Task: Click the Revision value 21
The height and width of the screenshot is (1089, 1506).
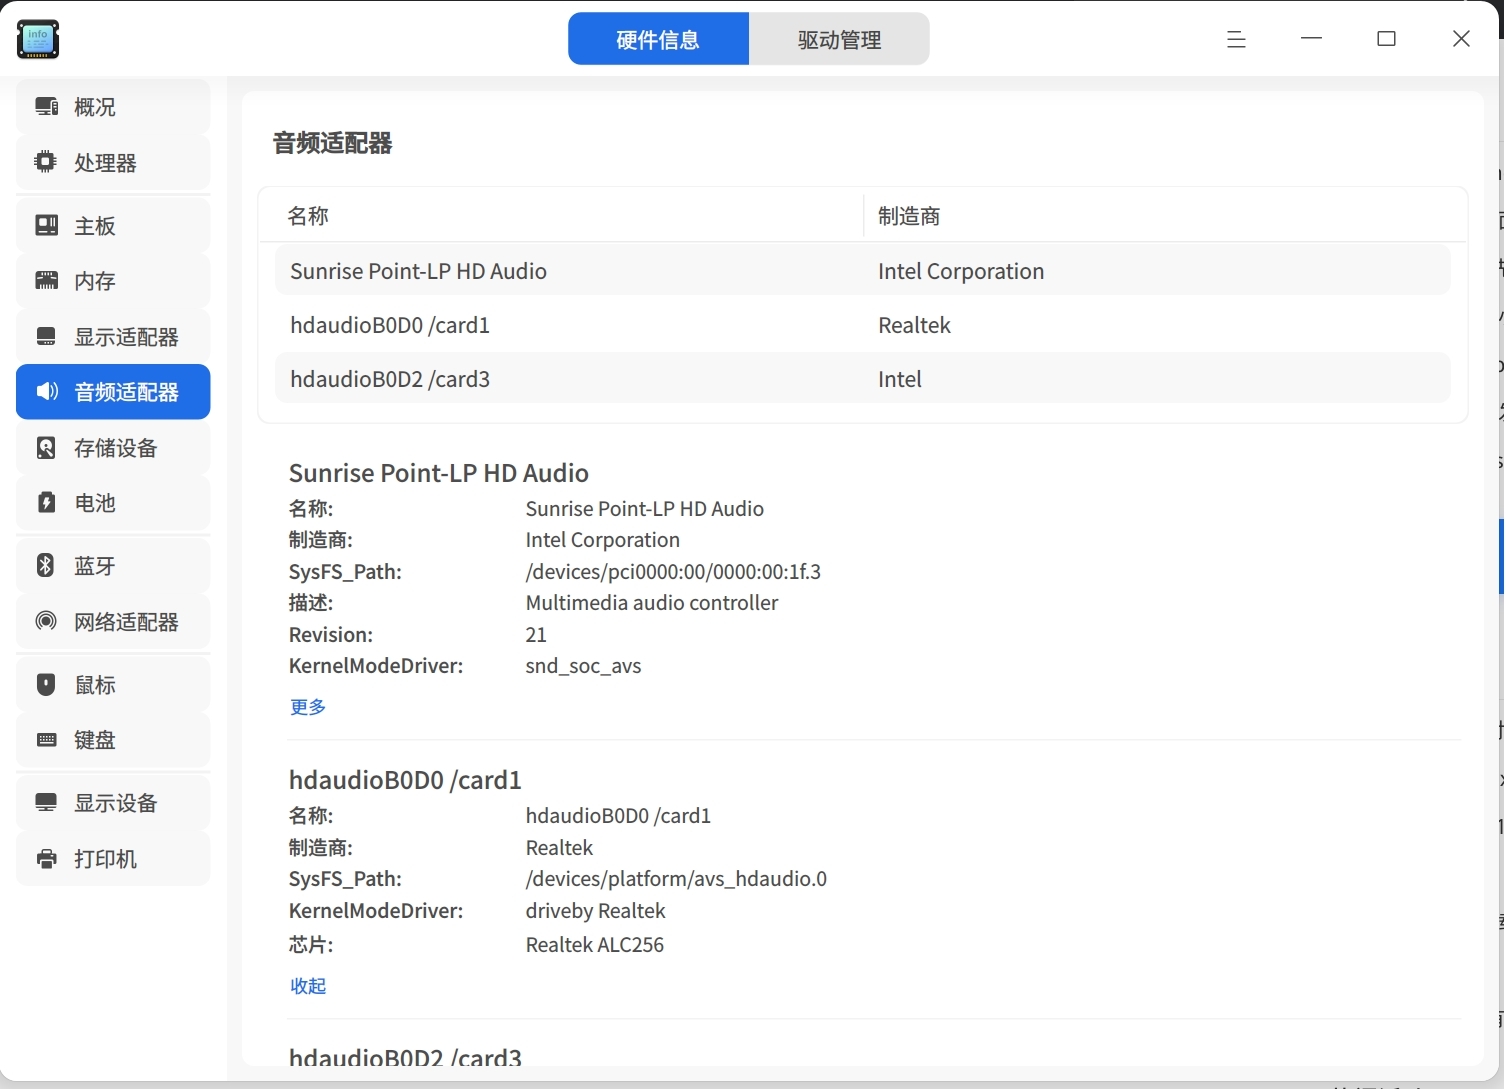Action: [536, 635]
